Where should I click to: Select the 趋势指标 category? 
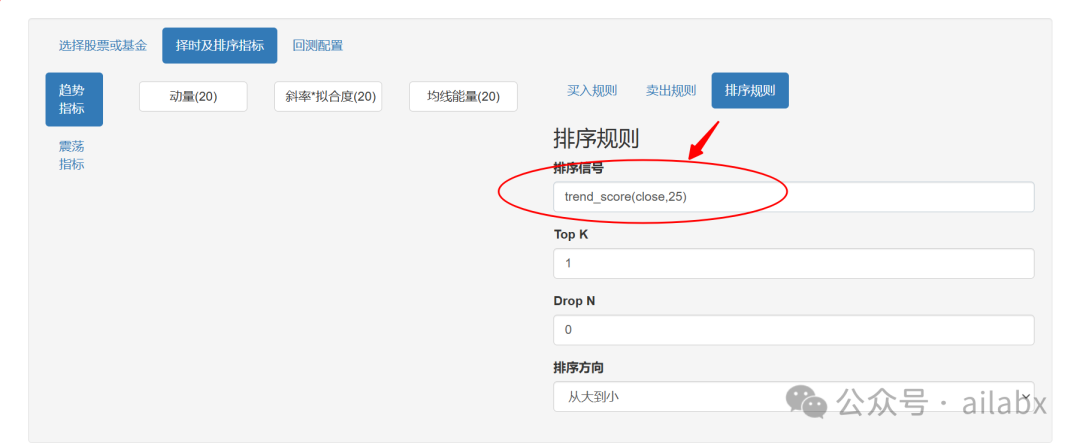click(74, 100)
